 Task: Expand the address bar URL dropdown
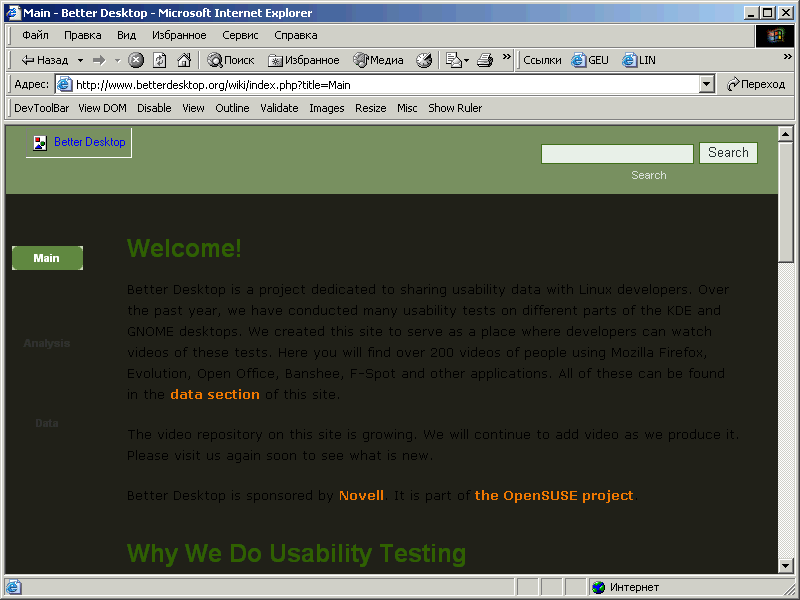pyautogui.click(x=707, y=85)
